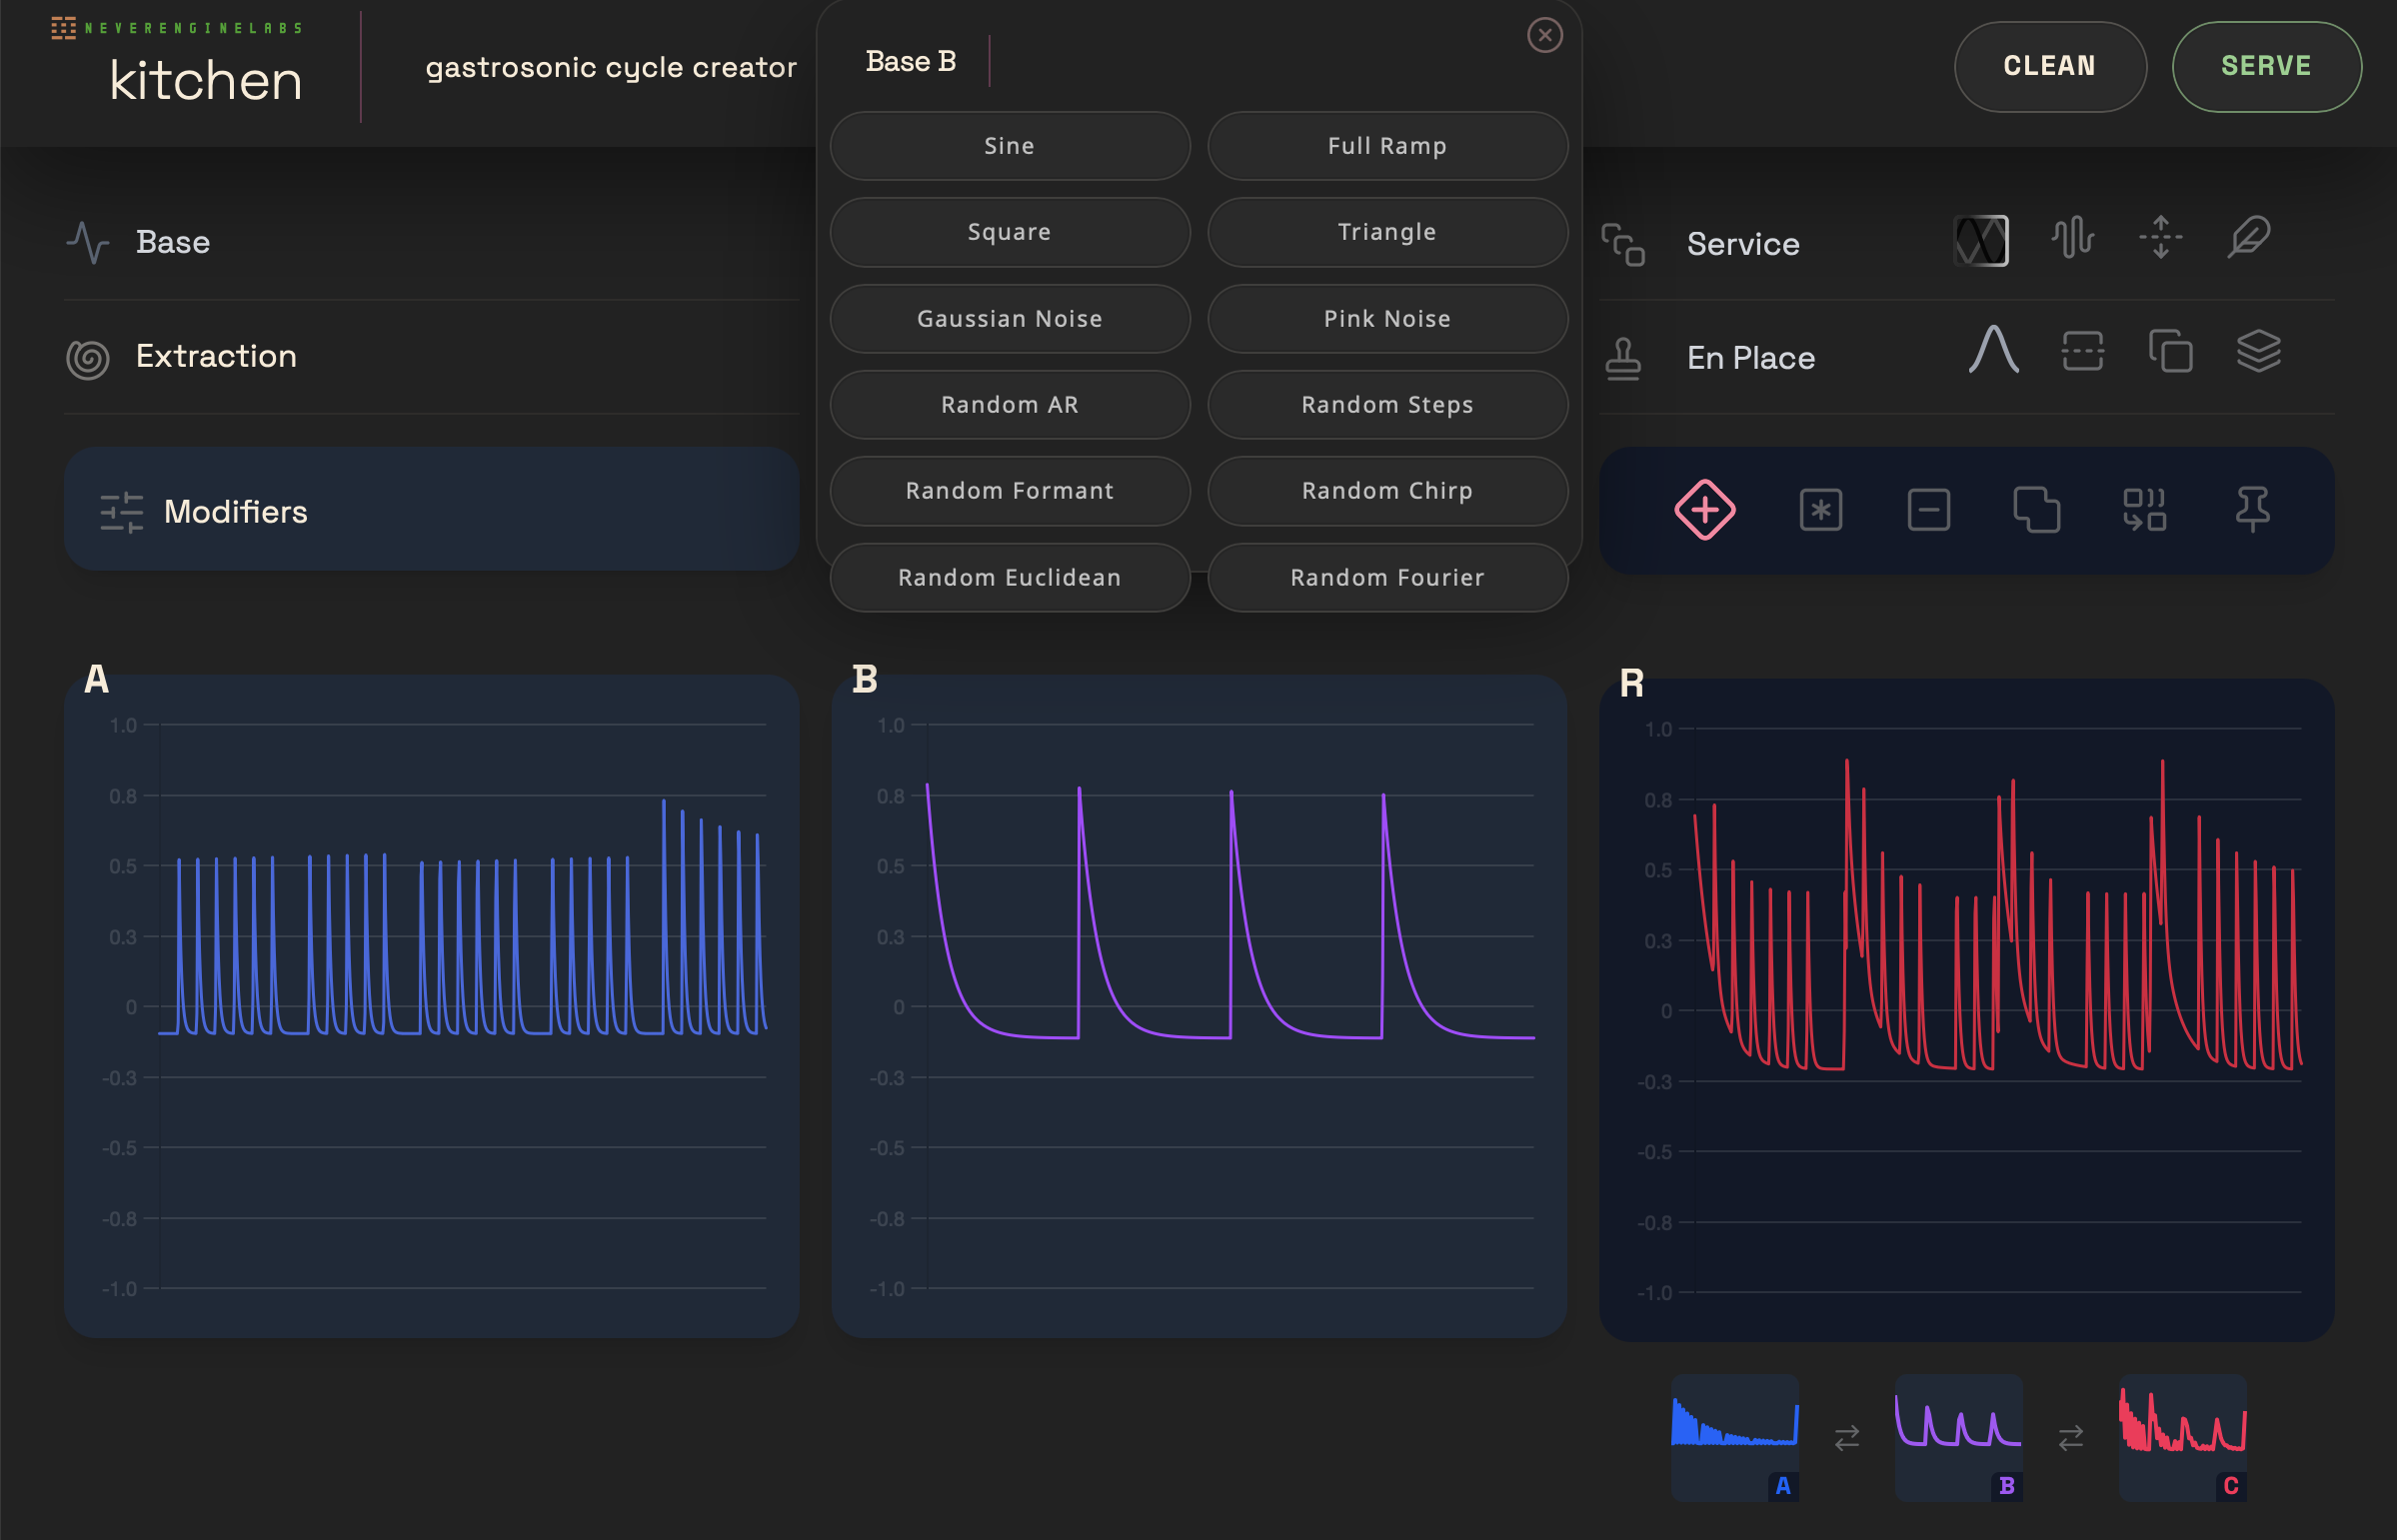Select the minus (subtract) operation icon
The image size is (2397, 1540).
coord(1928,510)
